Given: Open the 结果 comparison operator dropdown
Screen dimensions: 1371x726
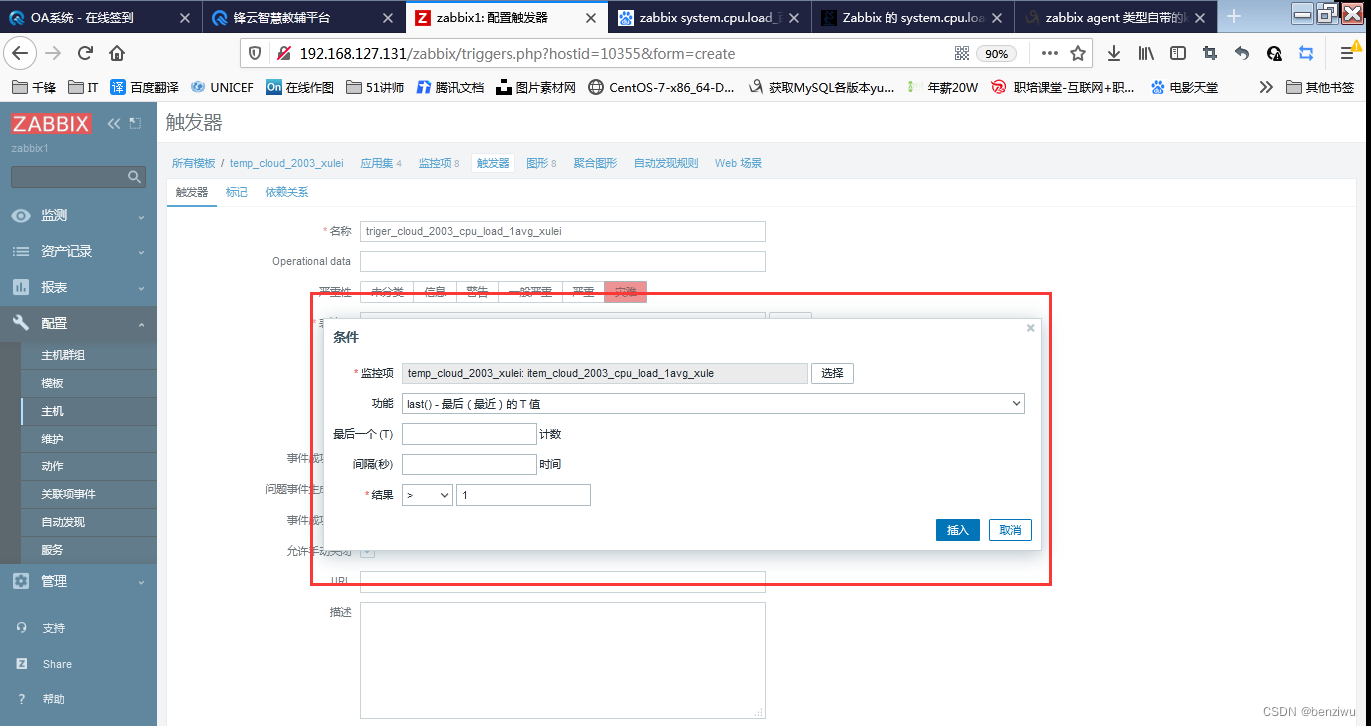Looking at the screenshot, I should [427, 495].
